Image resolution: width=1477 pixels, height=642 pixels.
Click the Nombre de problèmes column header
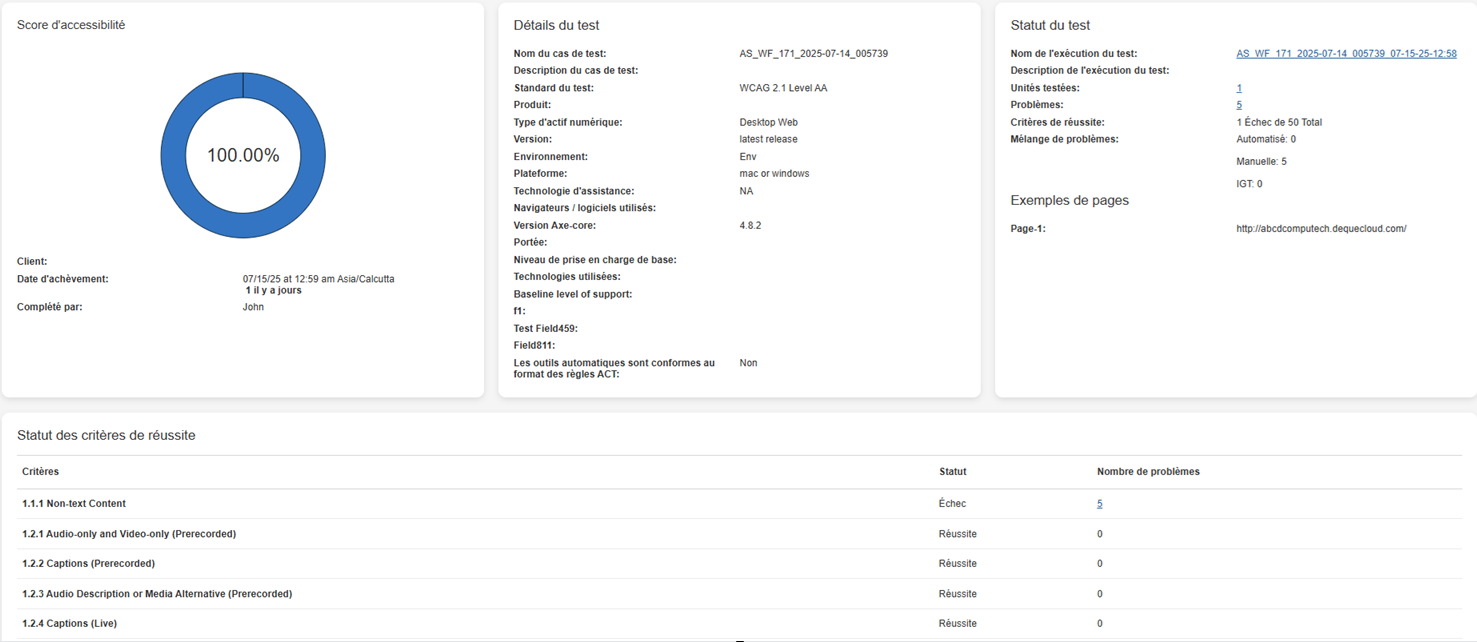point(1148,472)
